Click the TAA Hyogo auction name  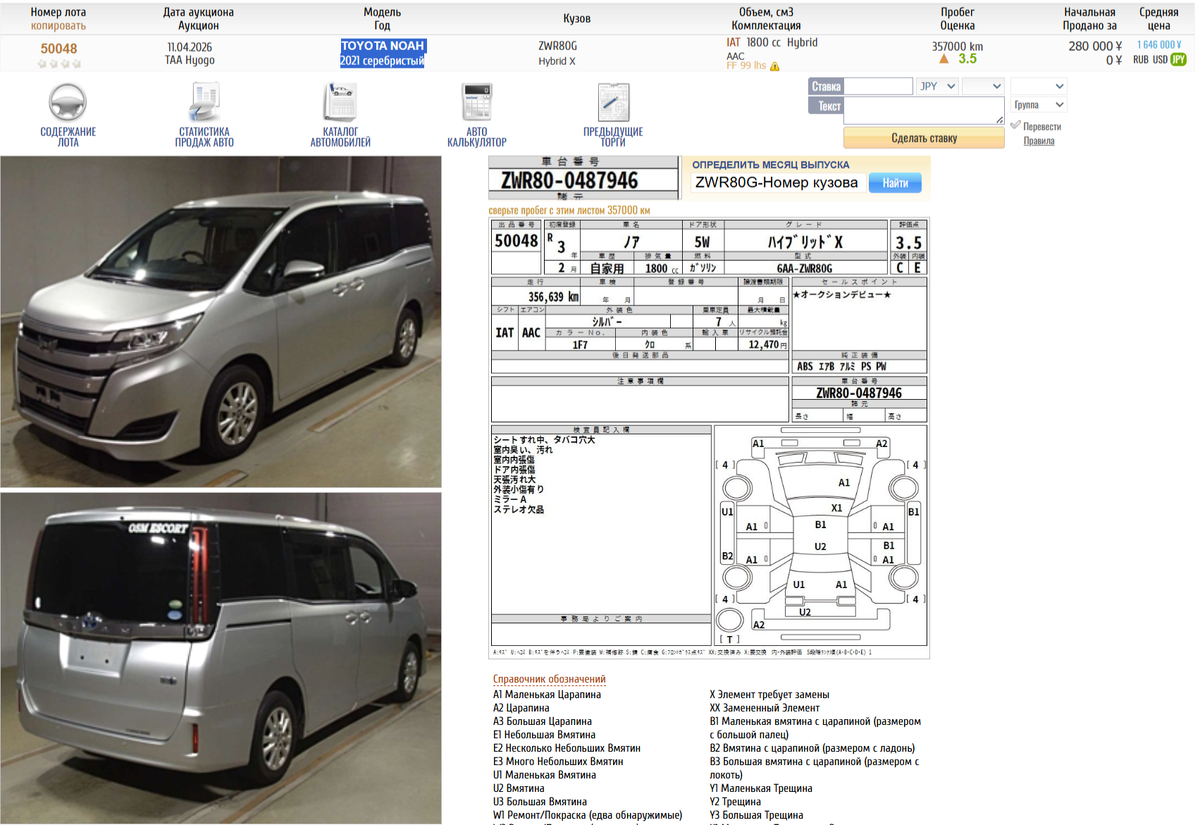pos(190,60)
